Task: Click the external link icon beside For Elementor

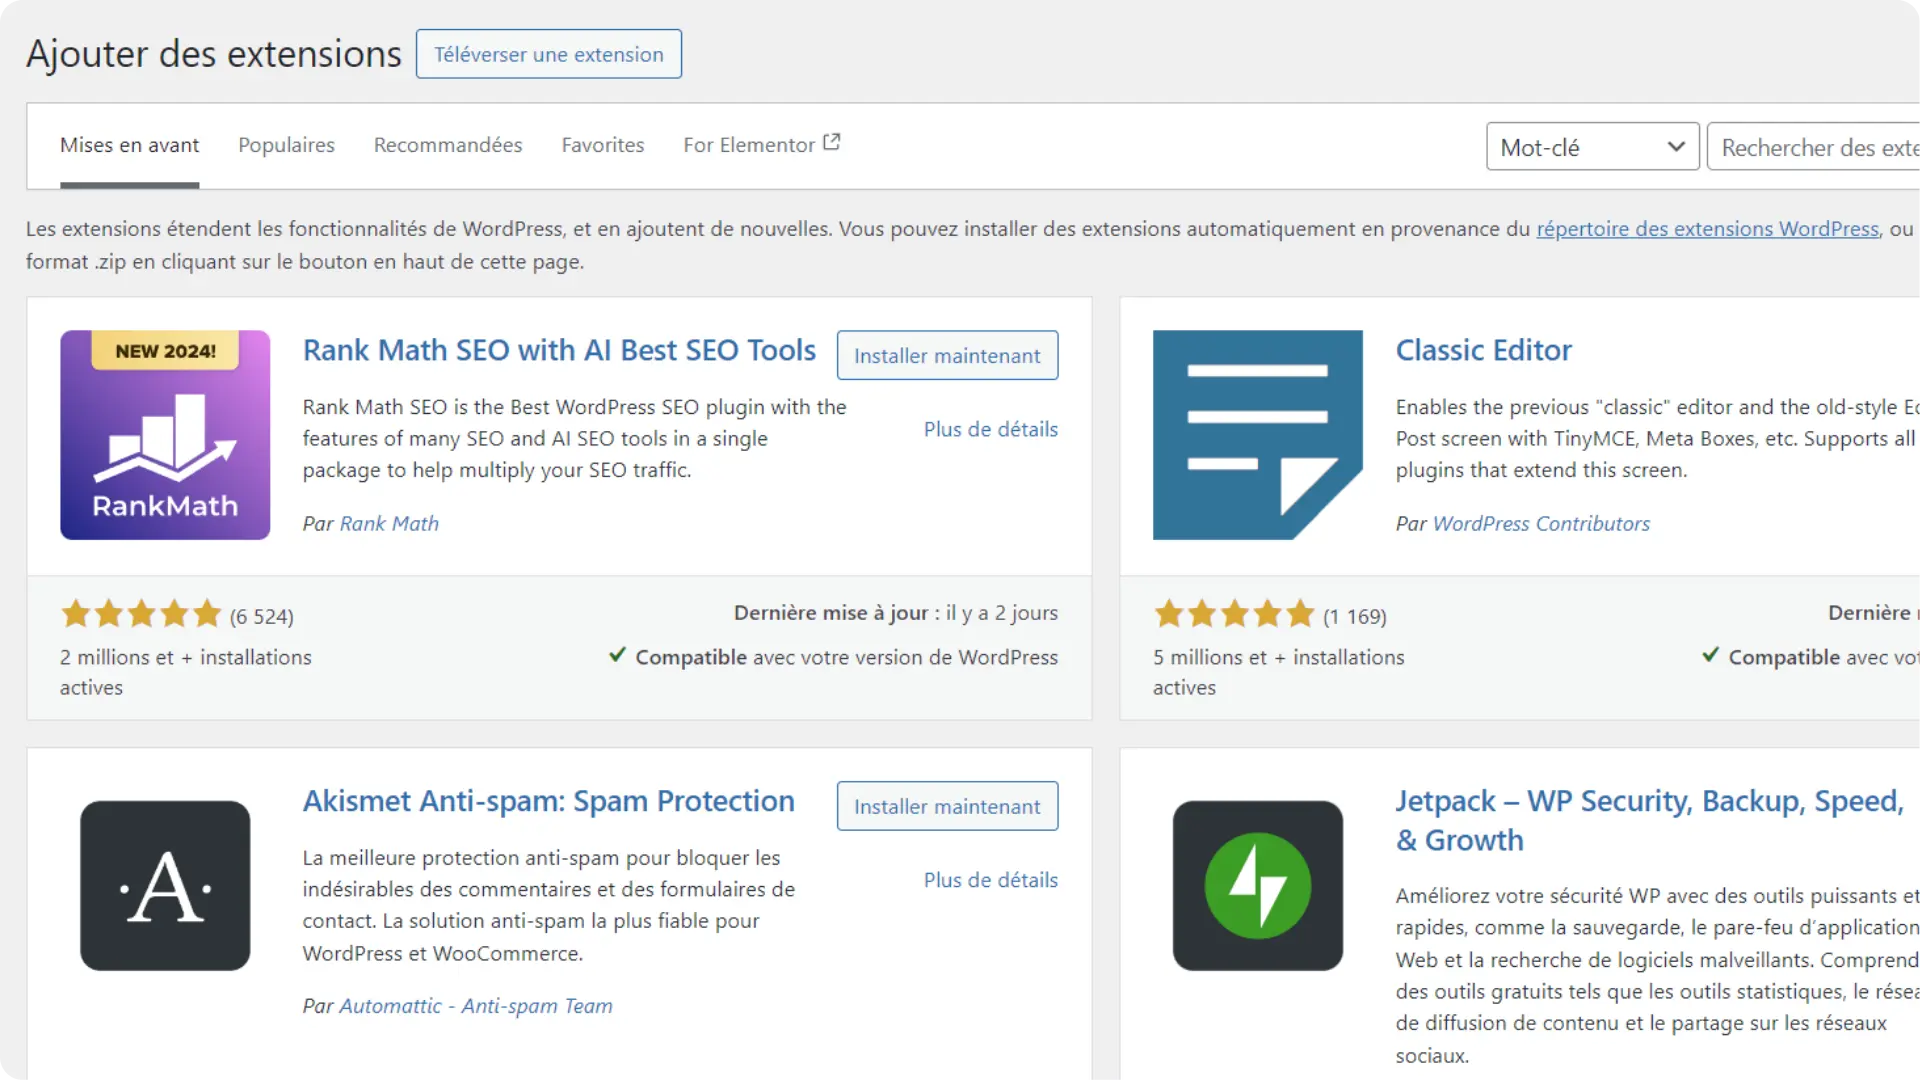Action: tap(831, 143)
